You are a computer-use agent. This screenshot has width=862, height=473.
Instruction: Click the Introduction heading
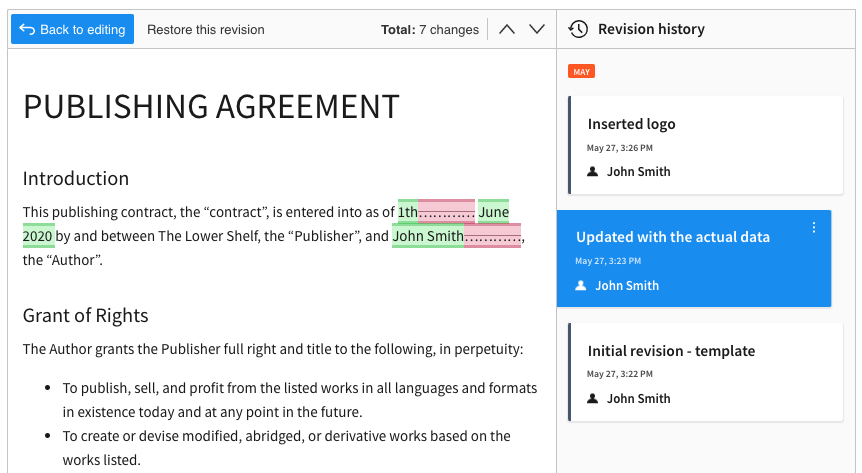pyautogui.click(x=76, y=179)
